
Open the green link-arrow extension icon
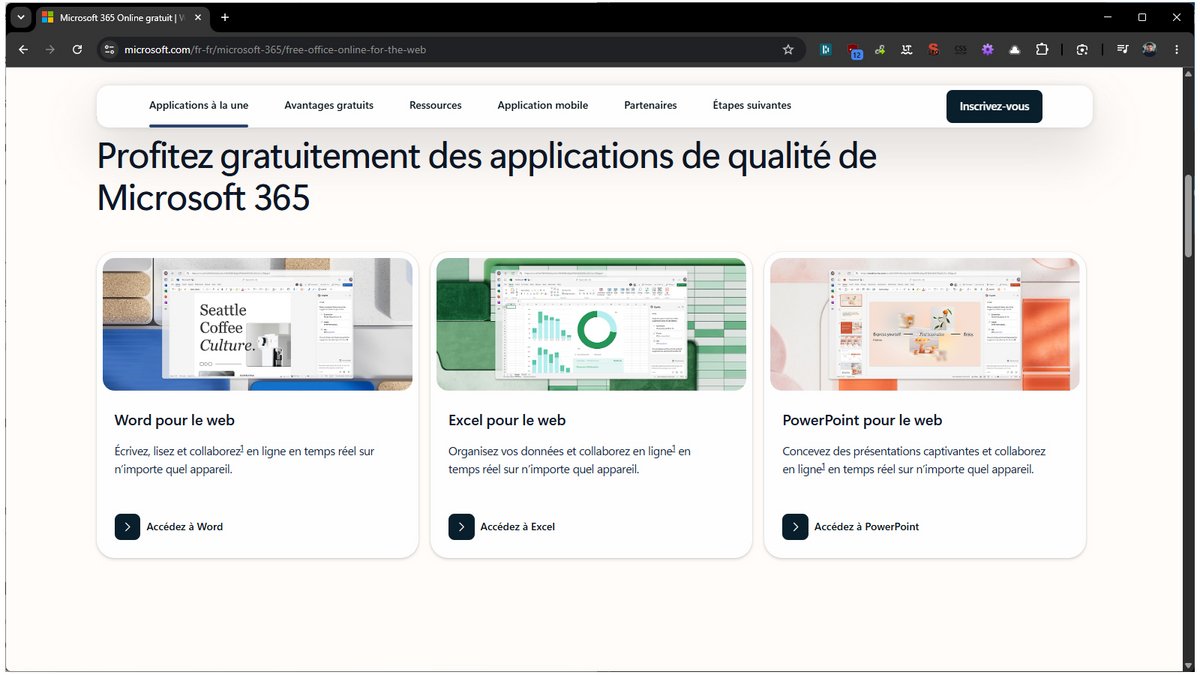(880, 49)
